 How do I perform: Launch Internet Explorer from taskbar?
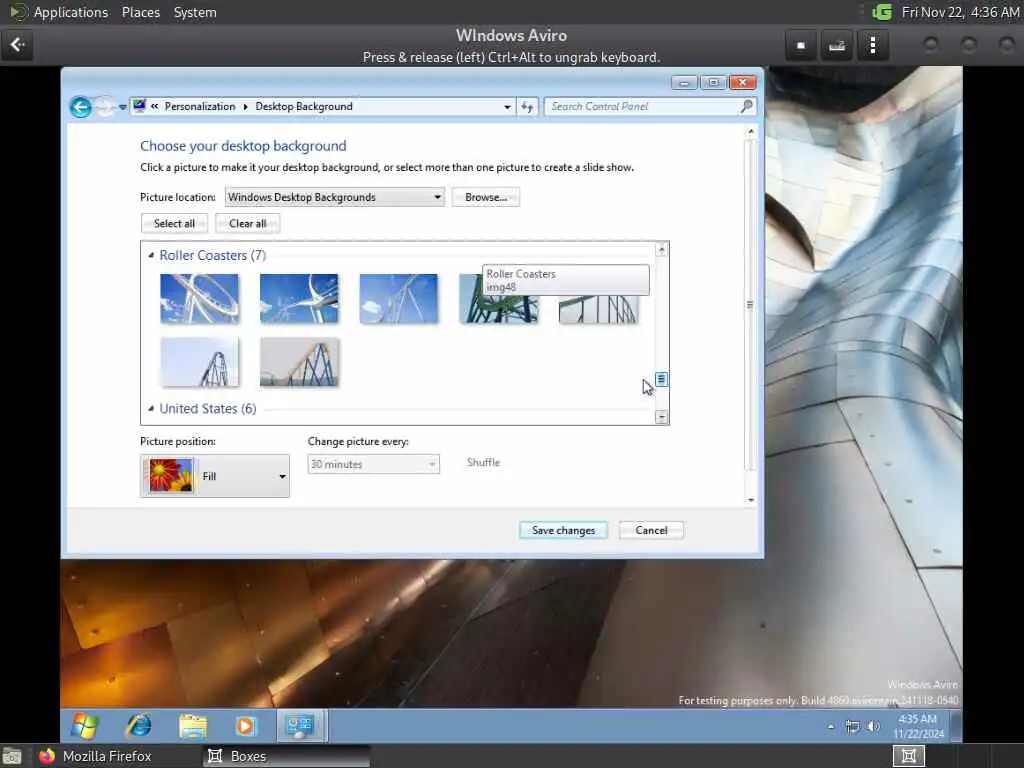coord(138,726)
